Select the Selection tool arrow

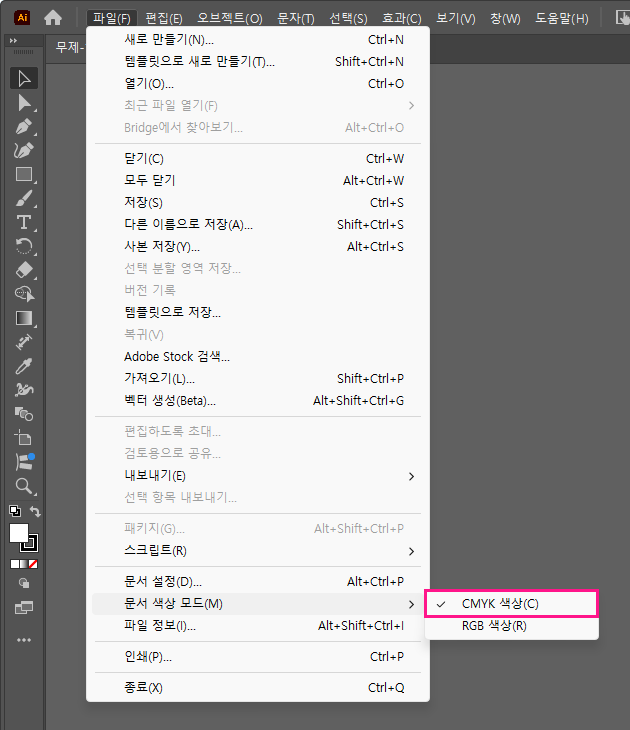[24, 79]
